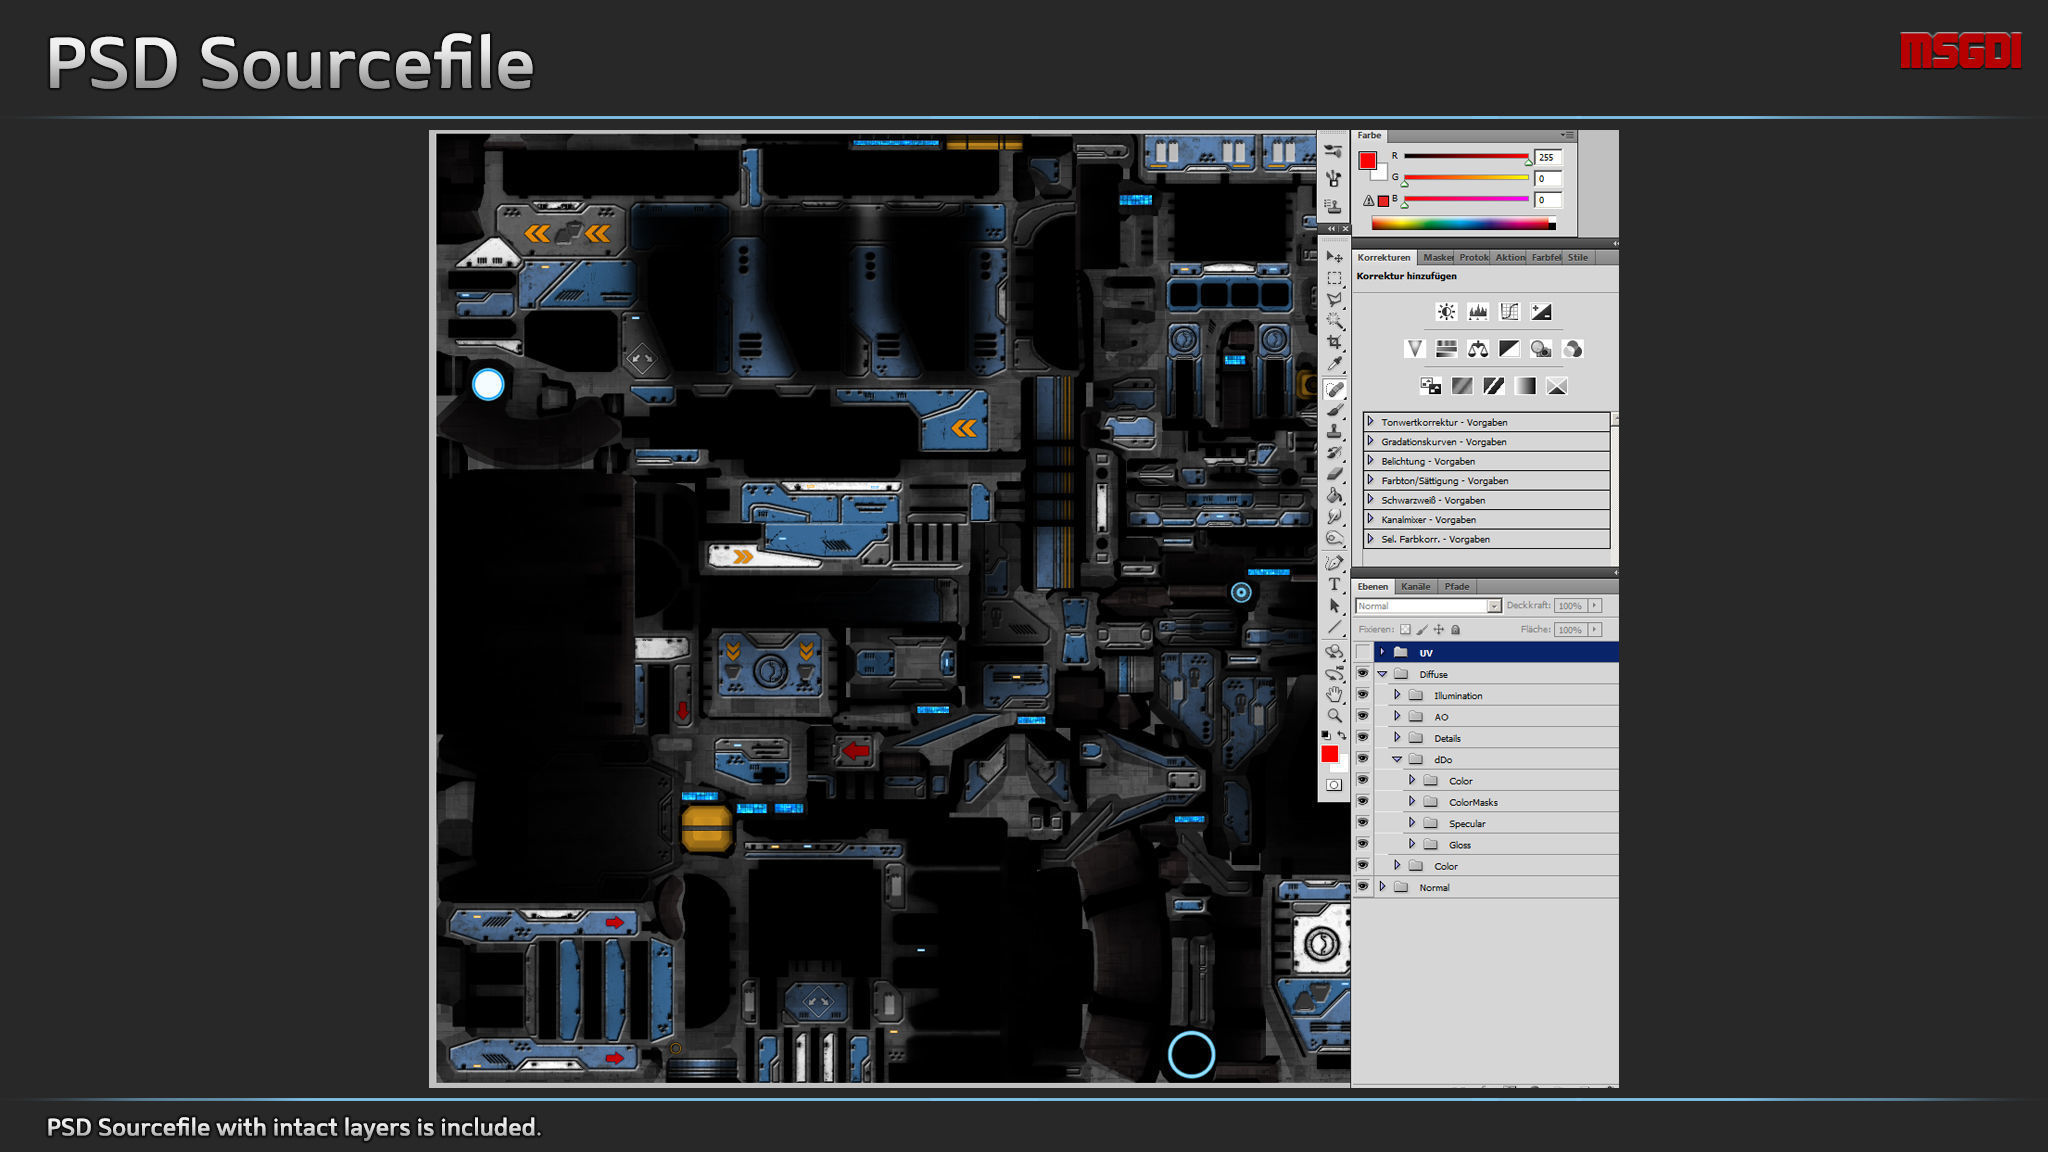Click the R value input field

click(x=1547, y=158)
